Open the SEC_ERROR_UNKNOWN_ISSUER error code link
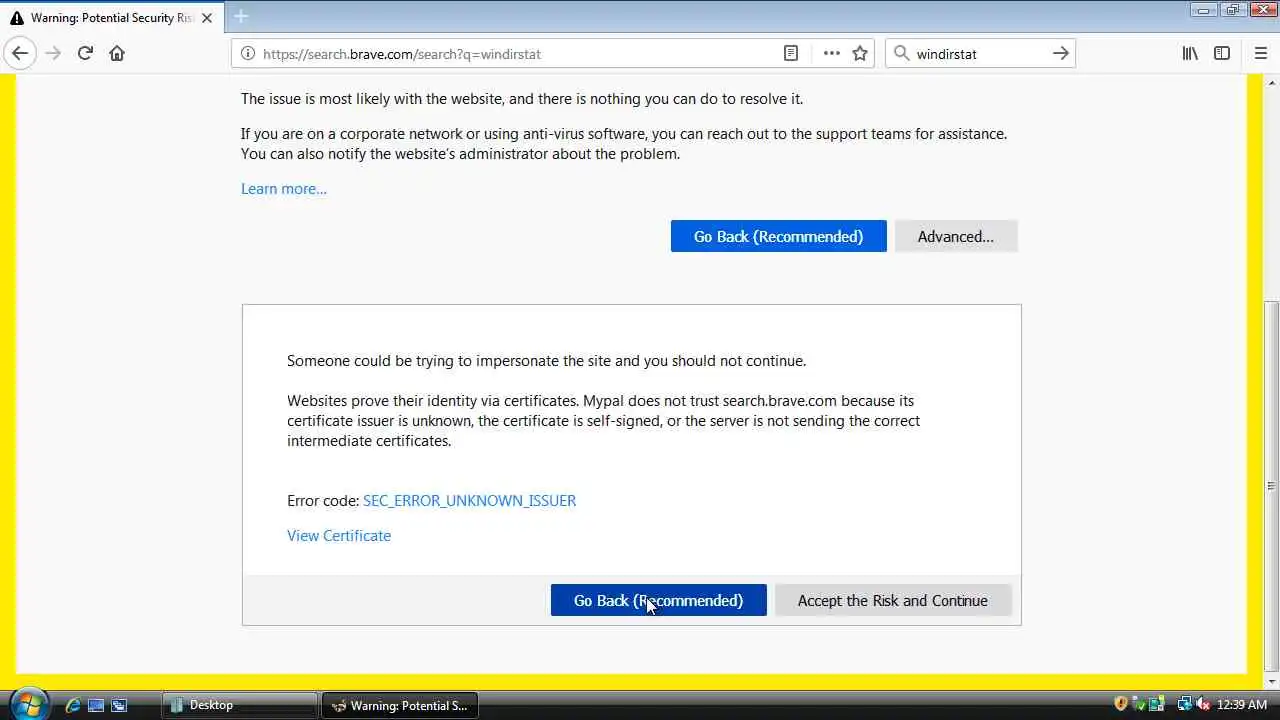This screenshot has height=720, width=1280. [x=469, y=500]
